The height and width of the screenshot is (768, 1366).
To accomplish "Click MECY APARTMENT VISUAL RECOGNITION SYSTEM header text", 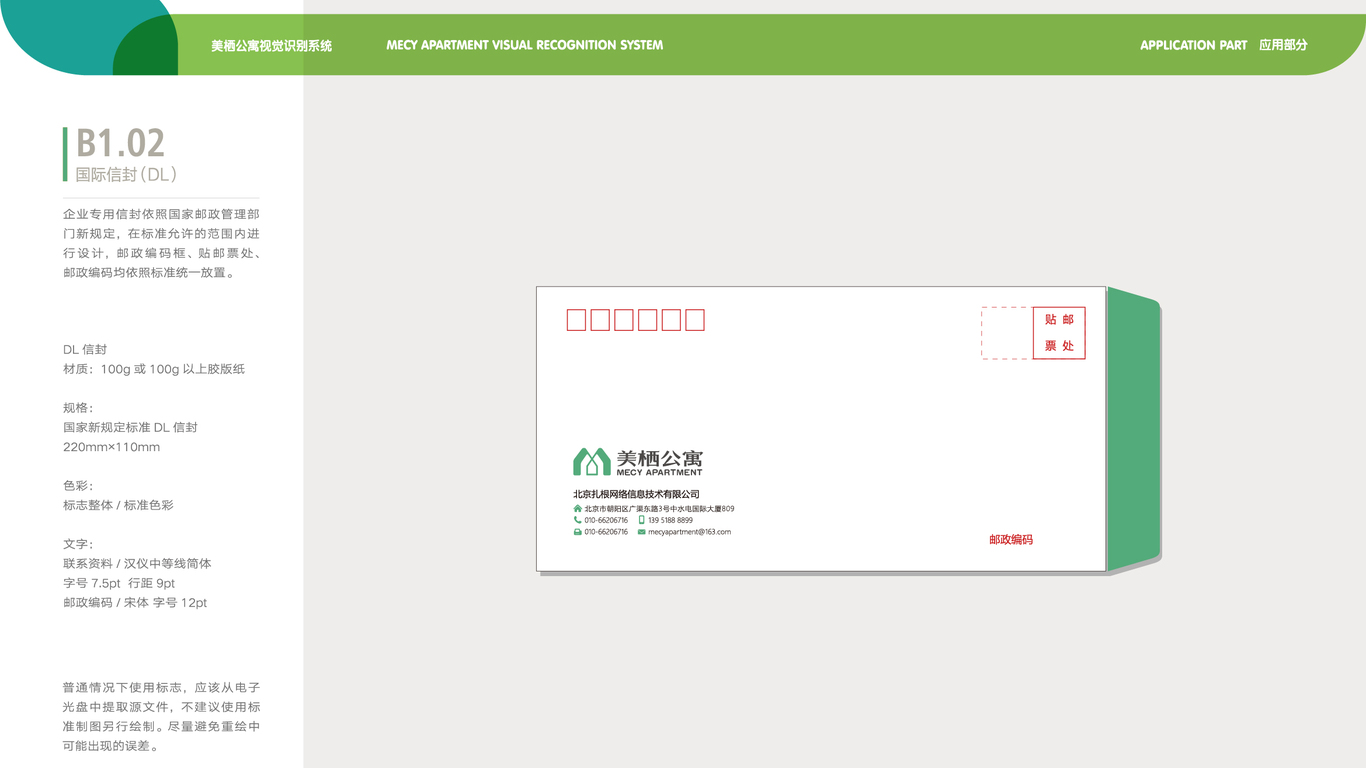I will coord(525,45).
